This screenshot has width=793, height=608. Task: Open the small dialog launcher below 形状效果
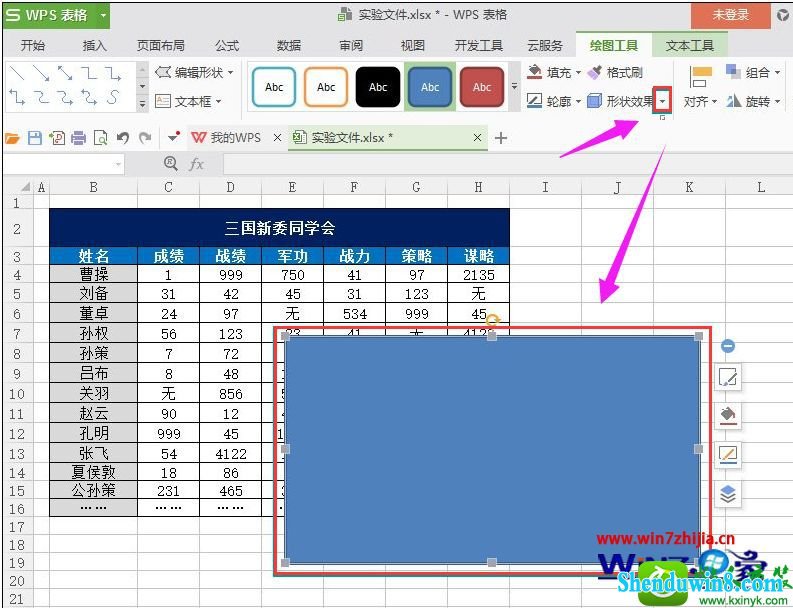click(662, 117)
